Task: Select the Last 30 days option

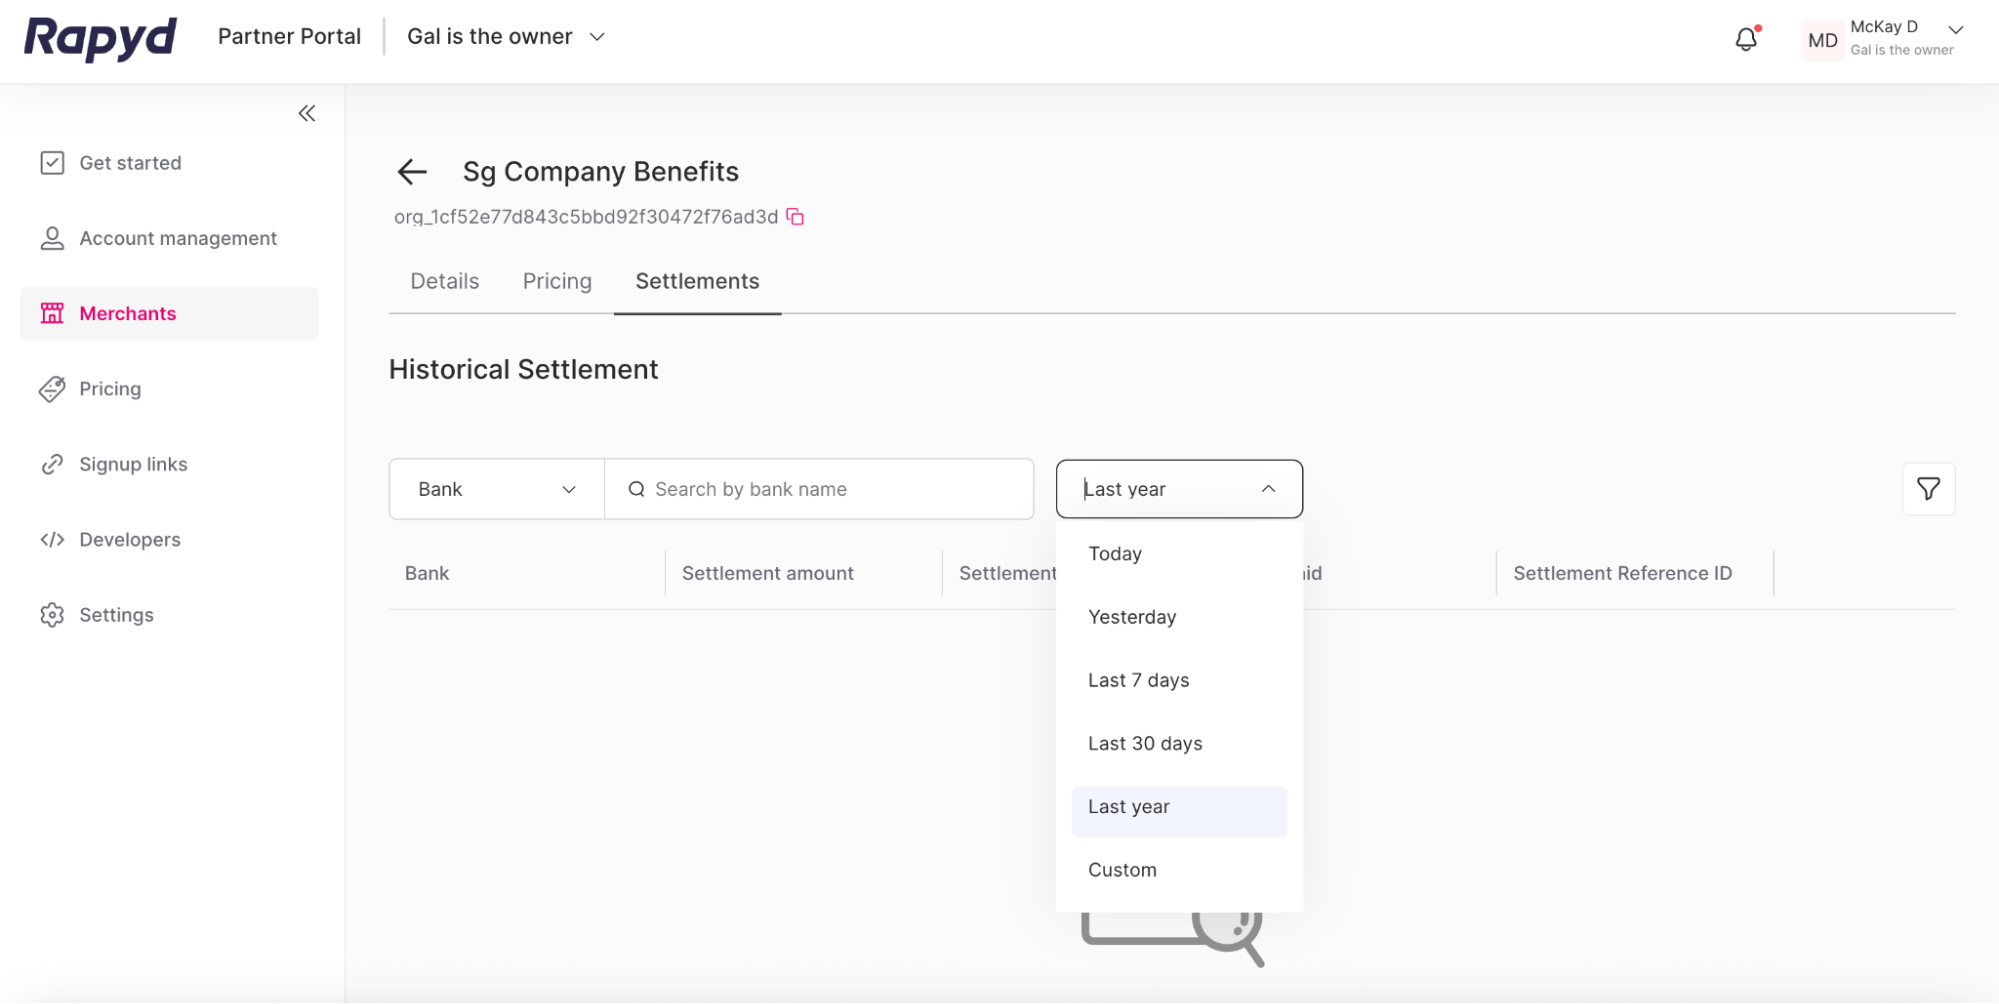Action: pos(1144,743)
